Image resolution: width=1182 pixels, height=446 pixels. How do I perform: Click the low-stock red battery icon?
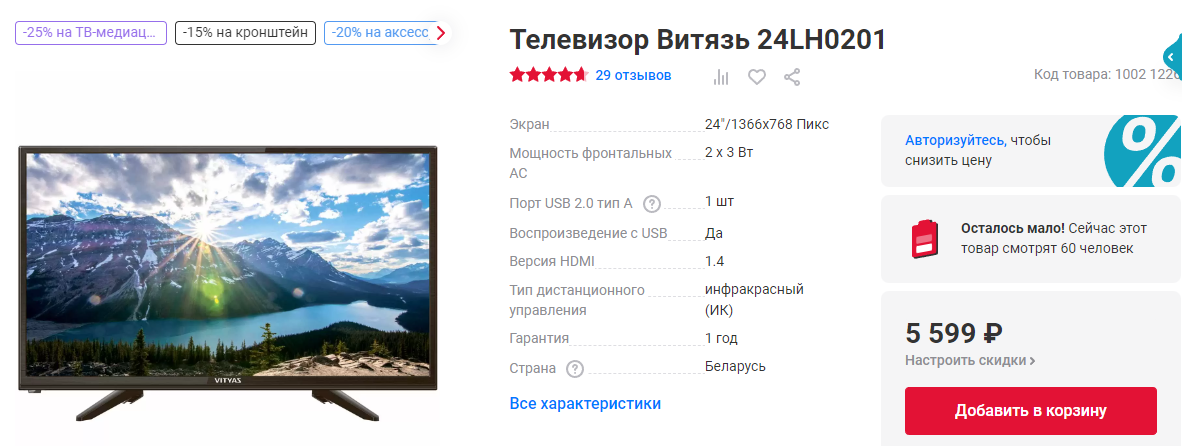click(925, 239)
